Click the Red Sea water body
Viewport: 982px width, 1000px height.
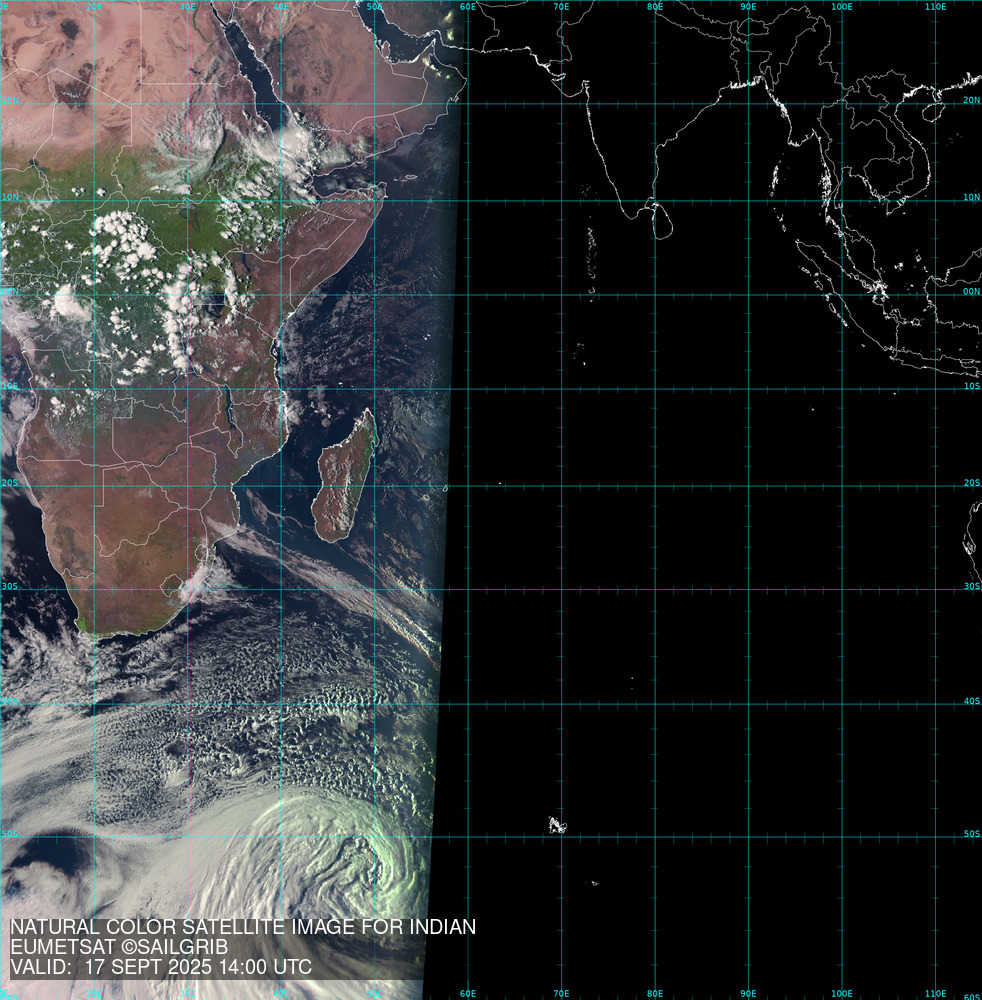pyautogui.click(x=252, y=70)
